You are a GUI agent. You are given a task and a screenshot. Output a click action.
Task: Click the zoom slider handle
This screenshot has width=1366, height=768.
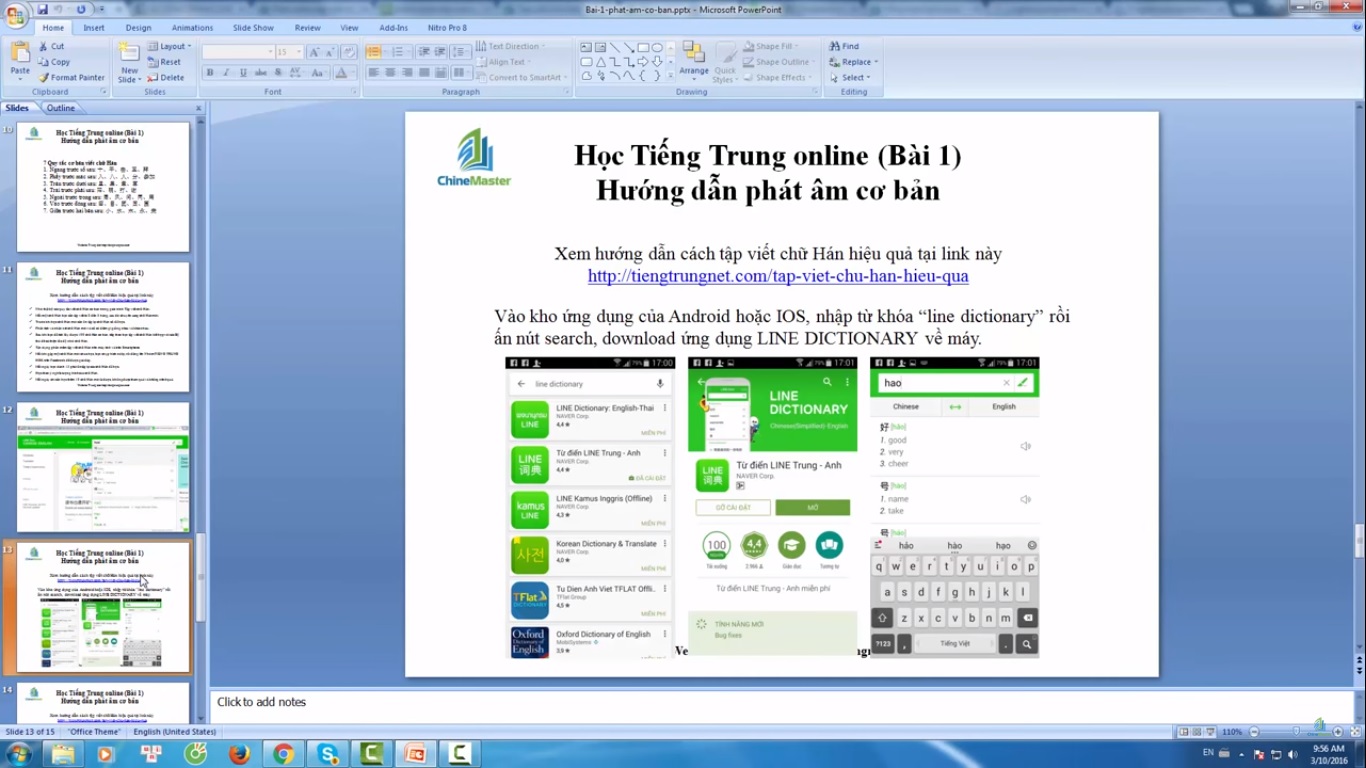click(1296, 732)
